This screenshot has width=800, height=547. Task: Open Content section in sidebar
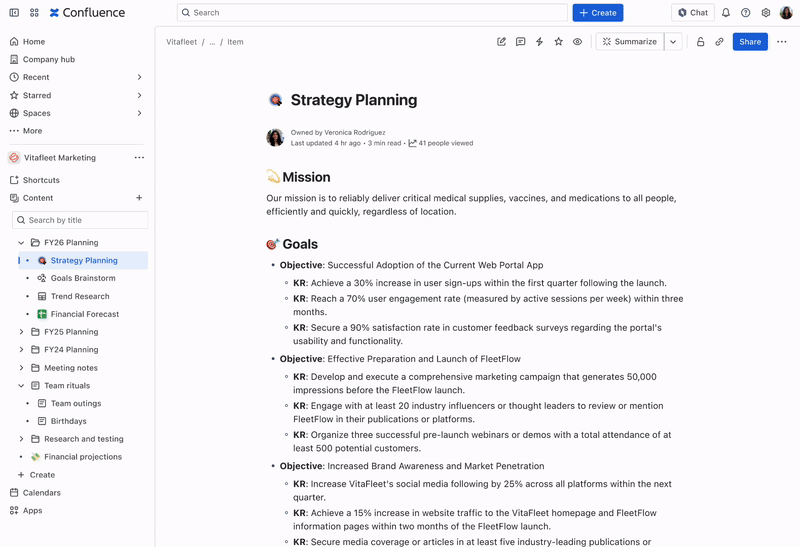(38, 198)
